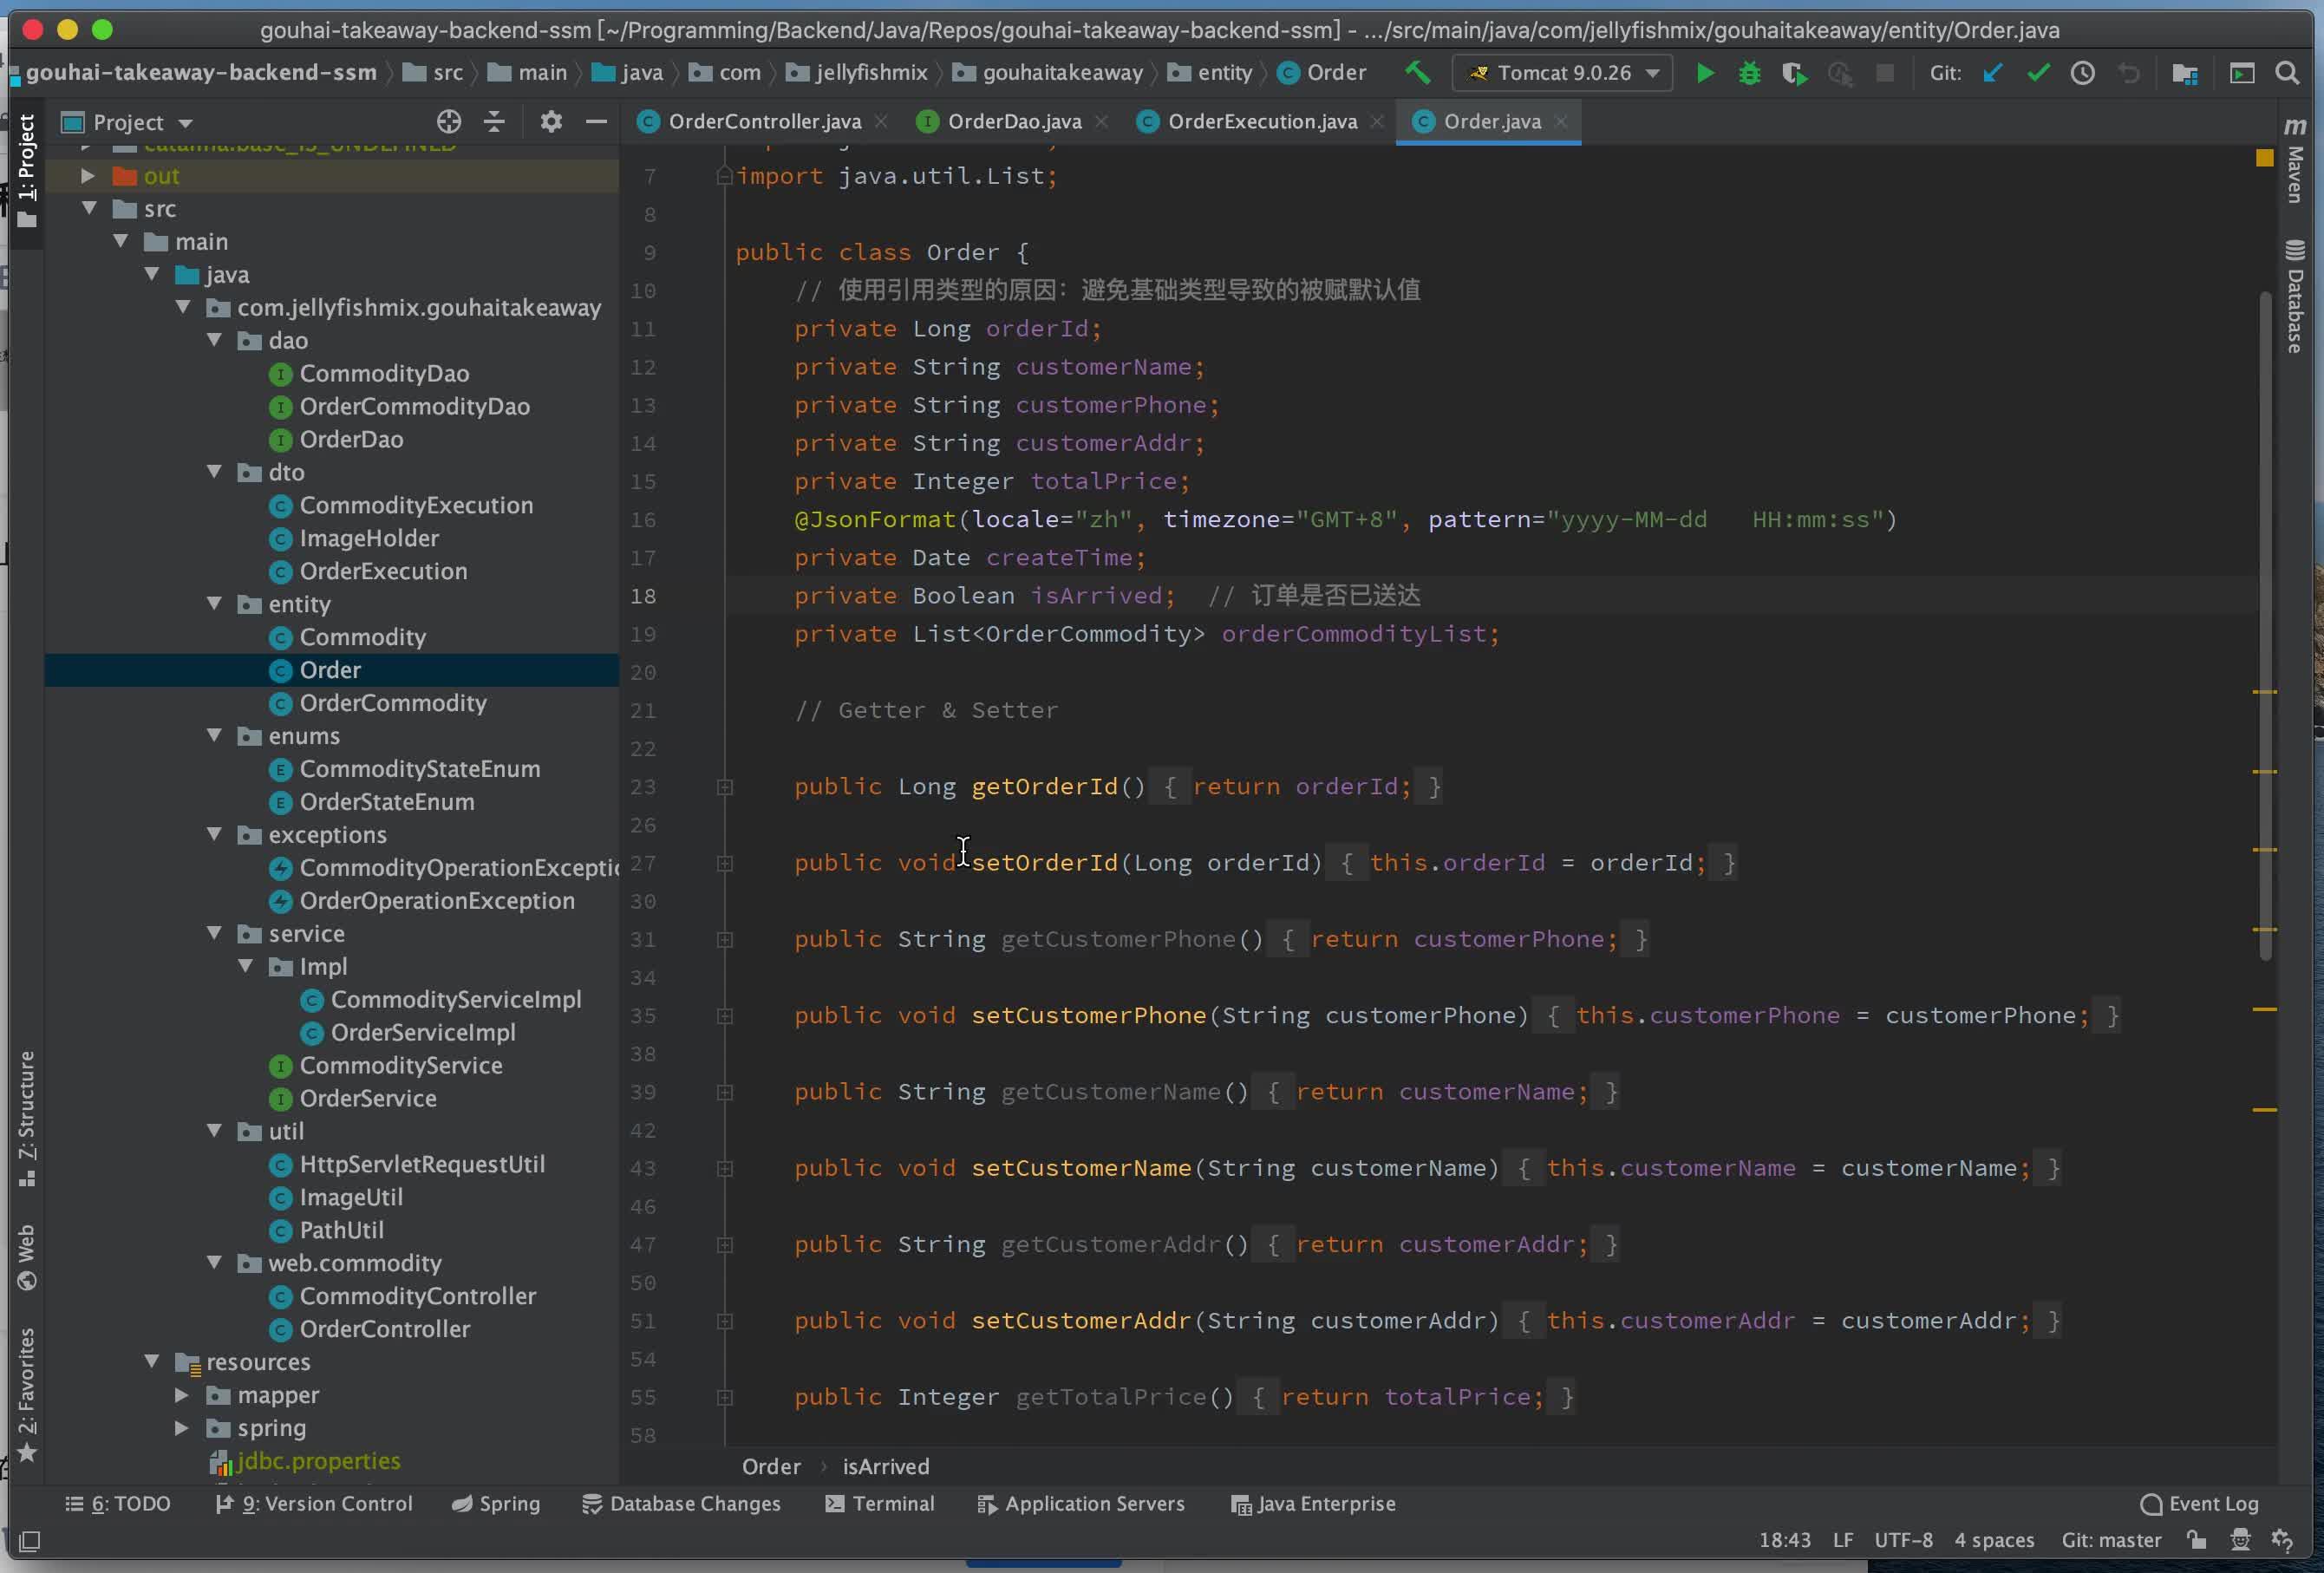Unfold the setCustomerPhone method in gutter
Screen dimensions: 2324x1573
725,1016
